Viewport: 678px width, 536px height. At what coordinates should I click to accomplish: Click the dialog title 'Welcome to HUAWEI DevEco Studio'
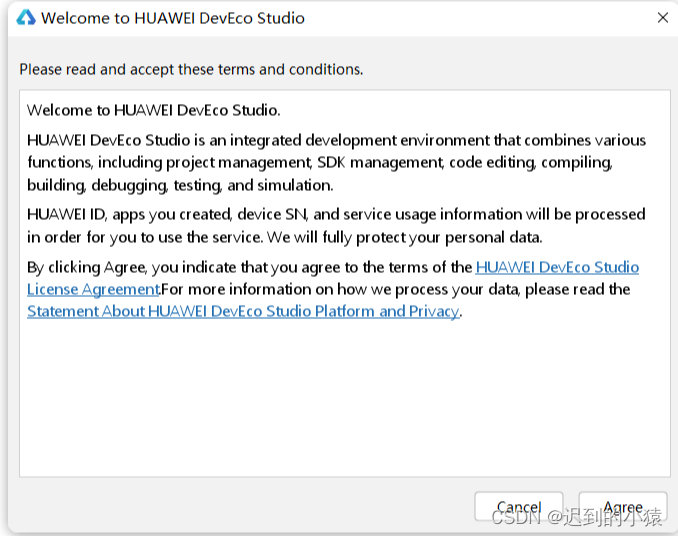tap(173, 18)
